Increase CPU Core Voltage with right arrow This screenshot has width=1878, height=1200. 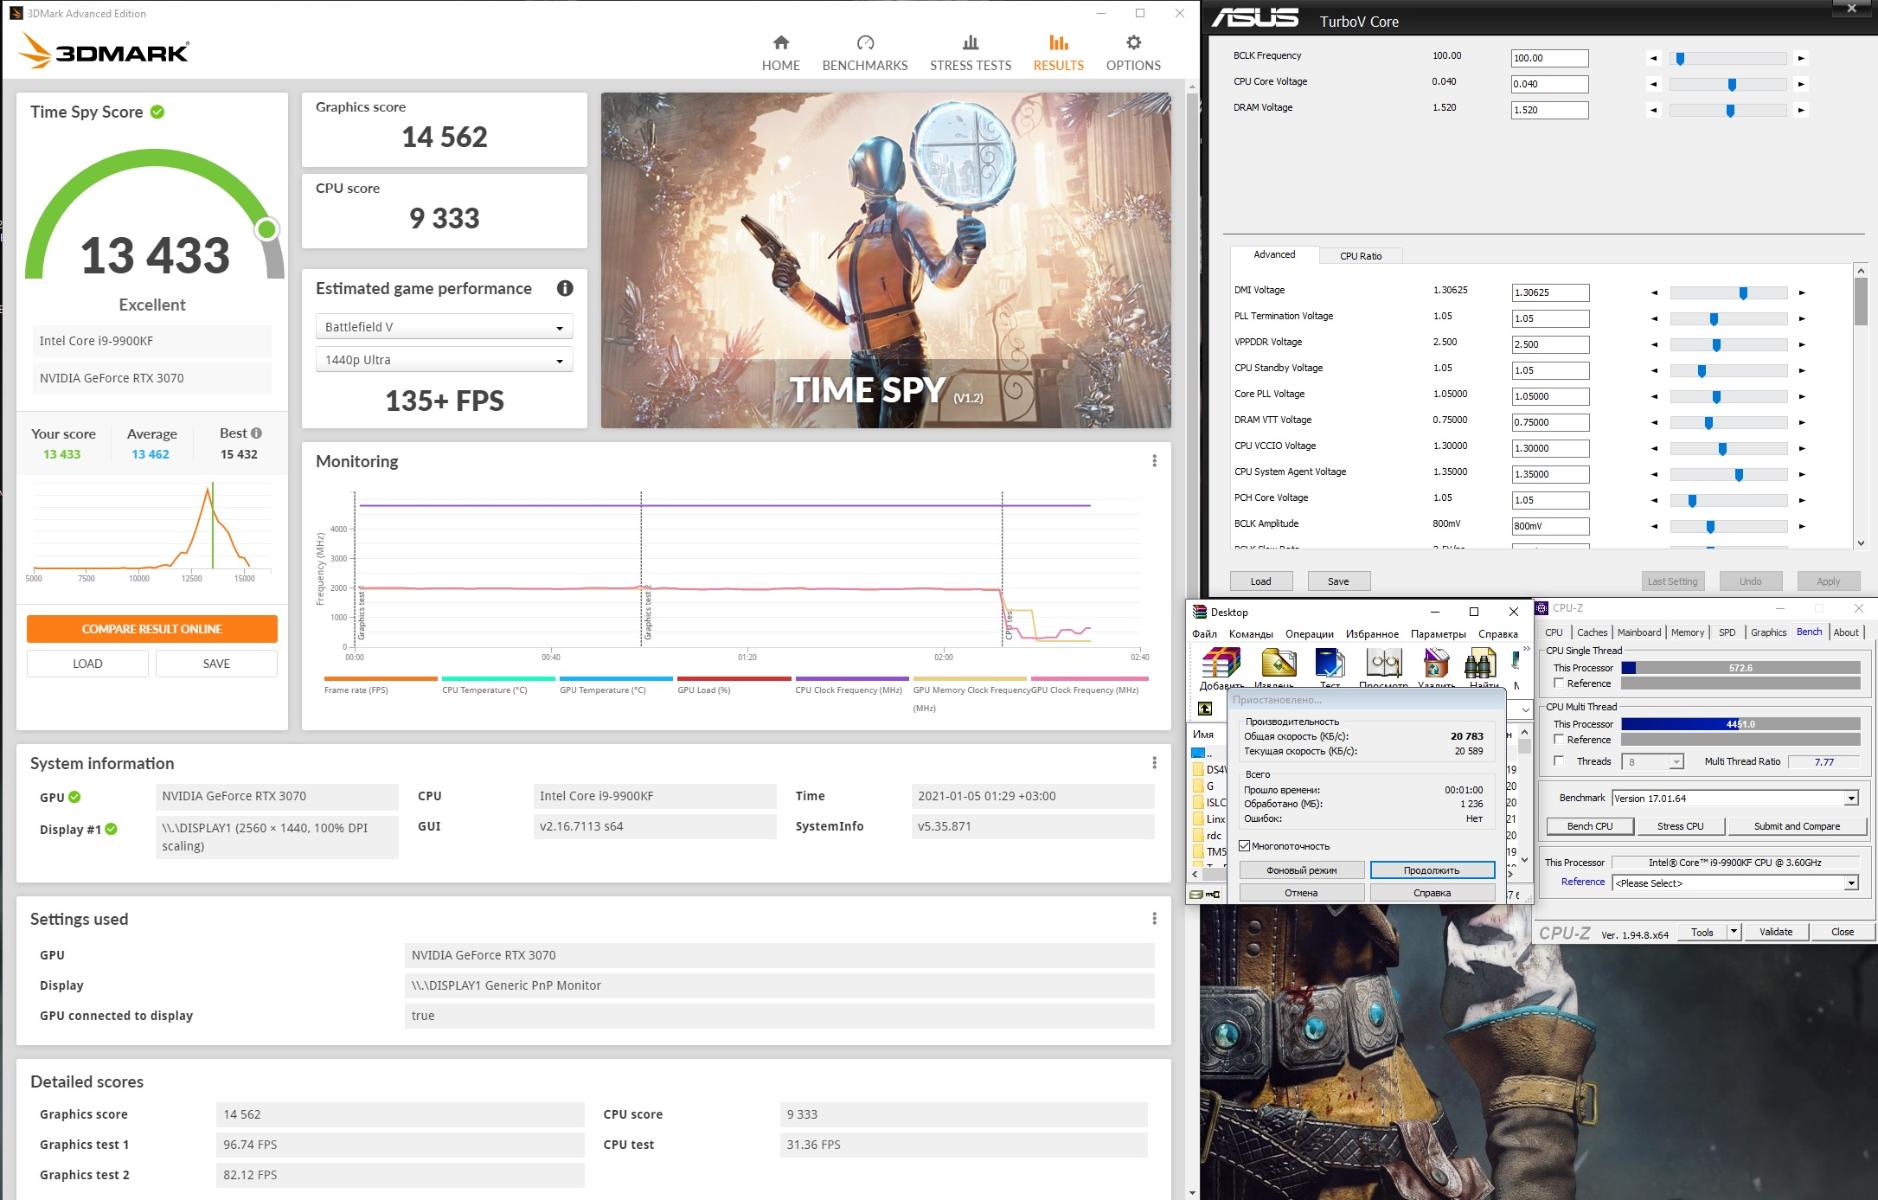coord(1801,84)
